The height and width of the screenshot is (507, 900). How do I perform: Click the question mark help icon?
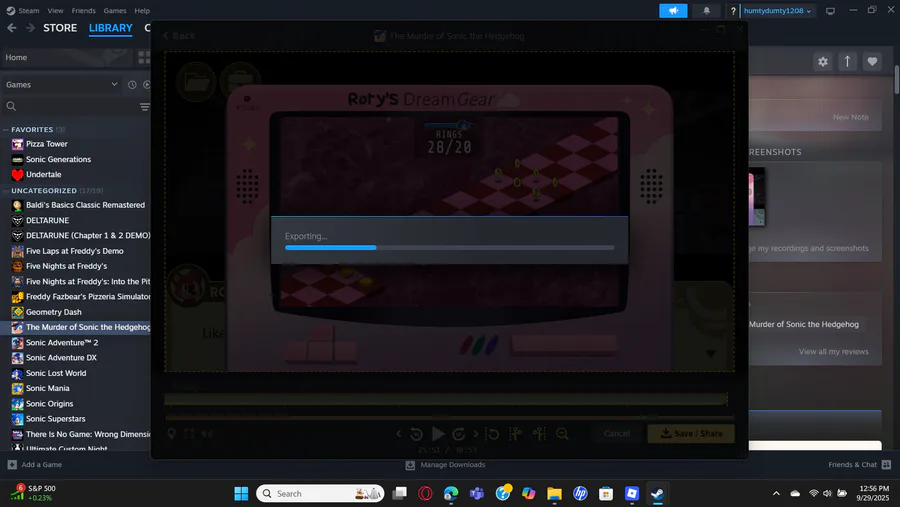733,11
